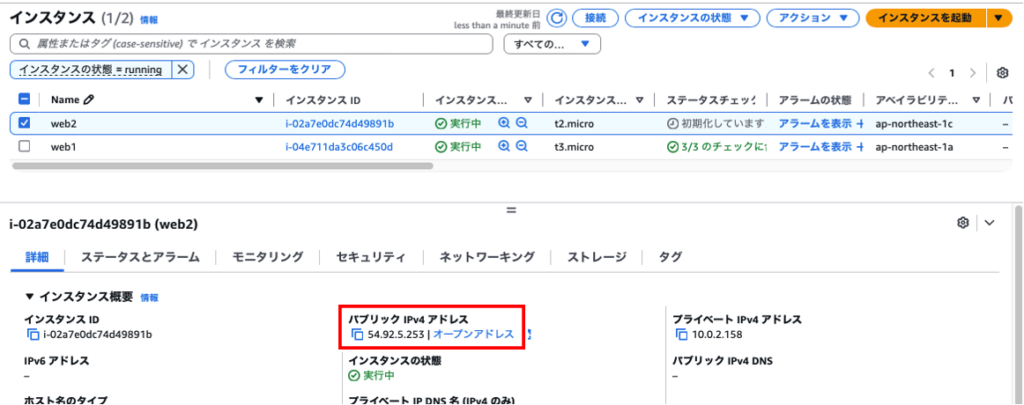The width and height of the screenshot is (1024, 405).
Task: Switch to ステータスとアラーム tab
Action: tap(140, 257)
